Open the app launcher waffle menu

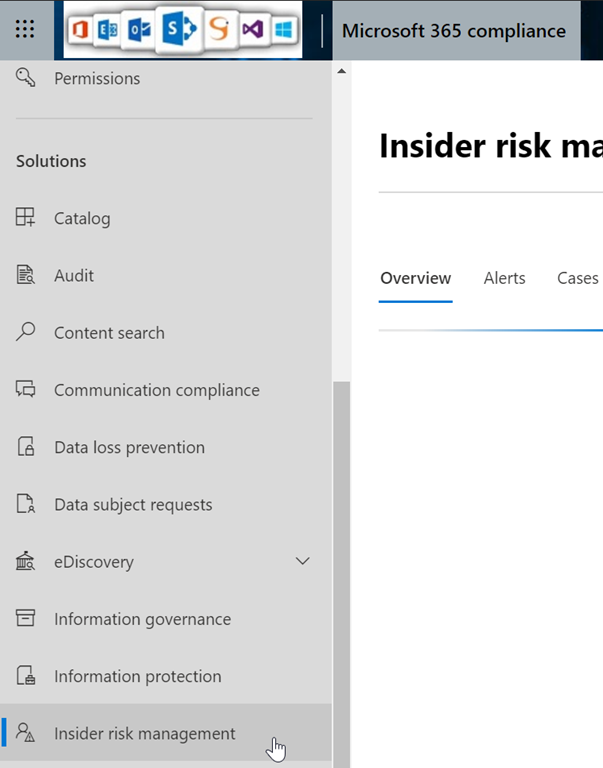pyautogui.click(x=25, y=30)
